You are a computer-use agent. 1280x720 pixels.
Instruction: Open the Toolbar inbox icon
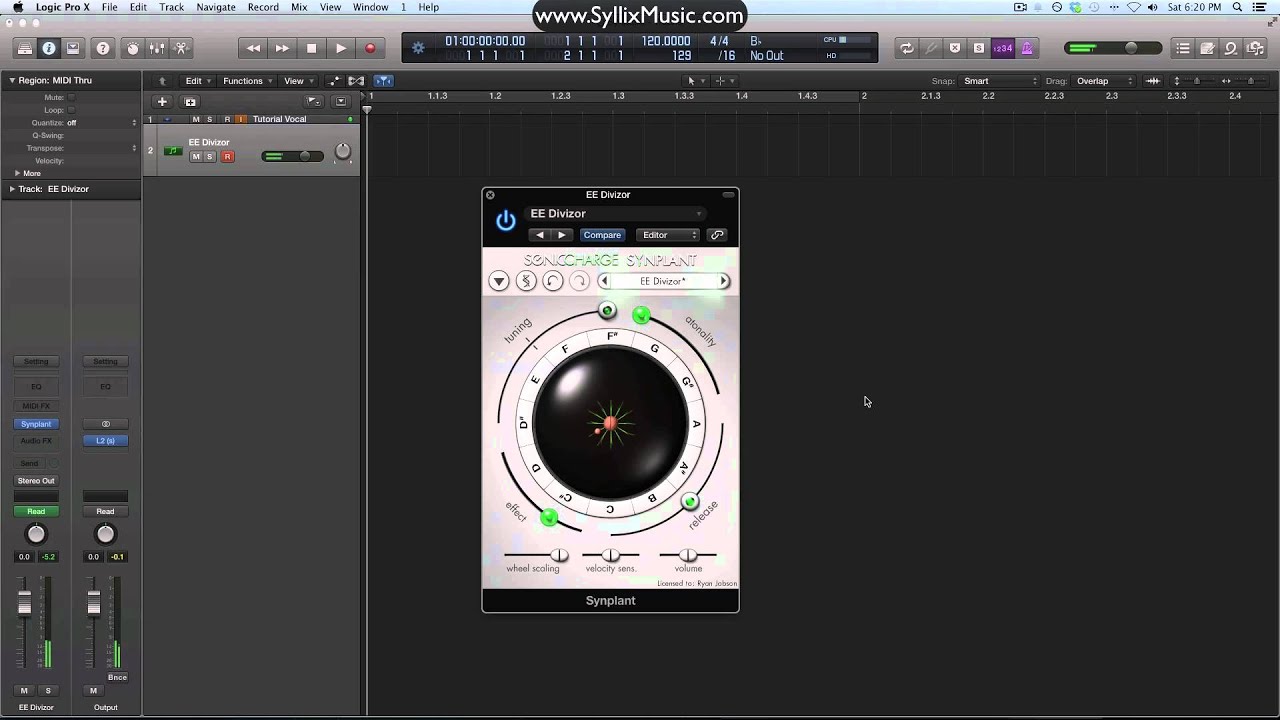[x=73, y=48]
